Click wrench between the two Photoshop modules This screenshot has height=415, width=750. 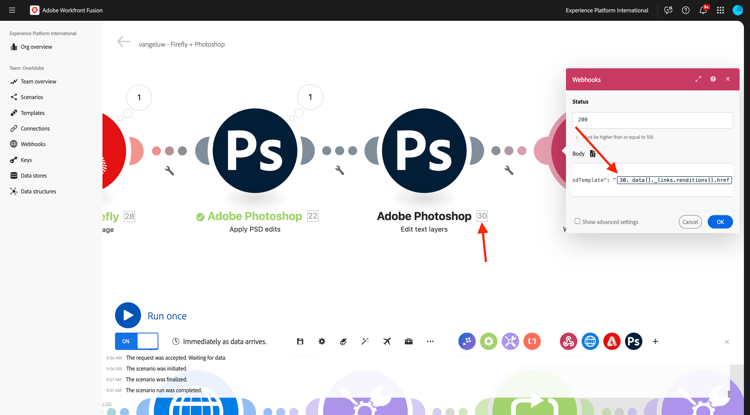click(340, 170)
